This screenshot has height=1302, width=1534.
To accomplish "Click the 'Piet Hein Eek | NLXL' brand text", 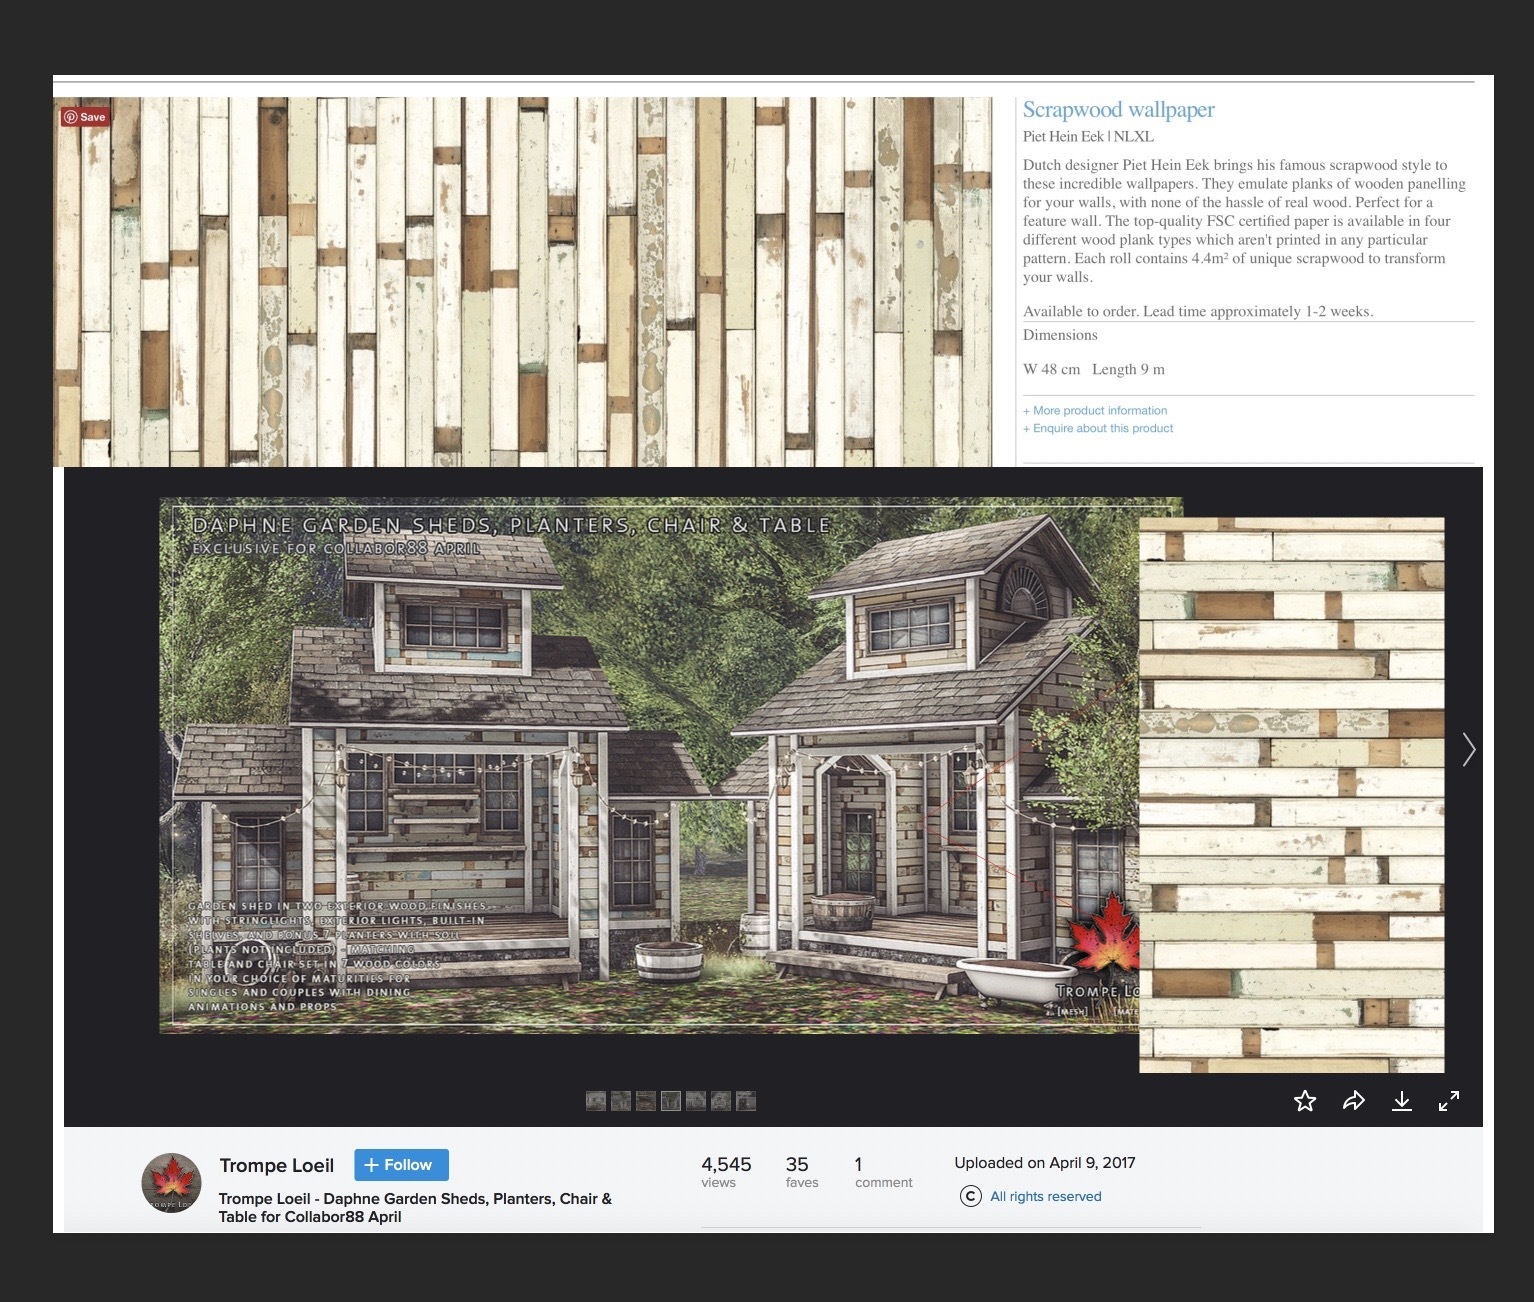I will [x=1088, y=137].
